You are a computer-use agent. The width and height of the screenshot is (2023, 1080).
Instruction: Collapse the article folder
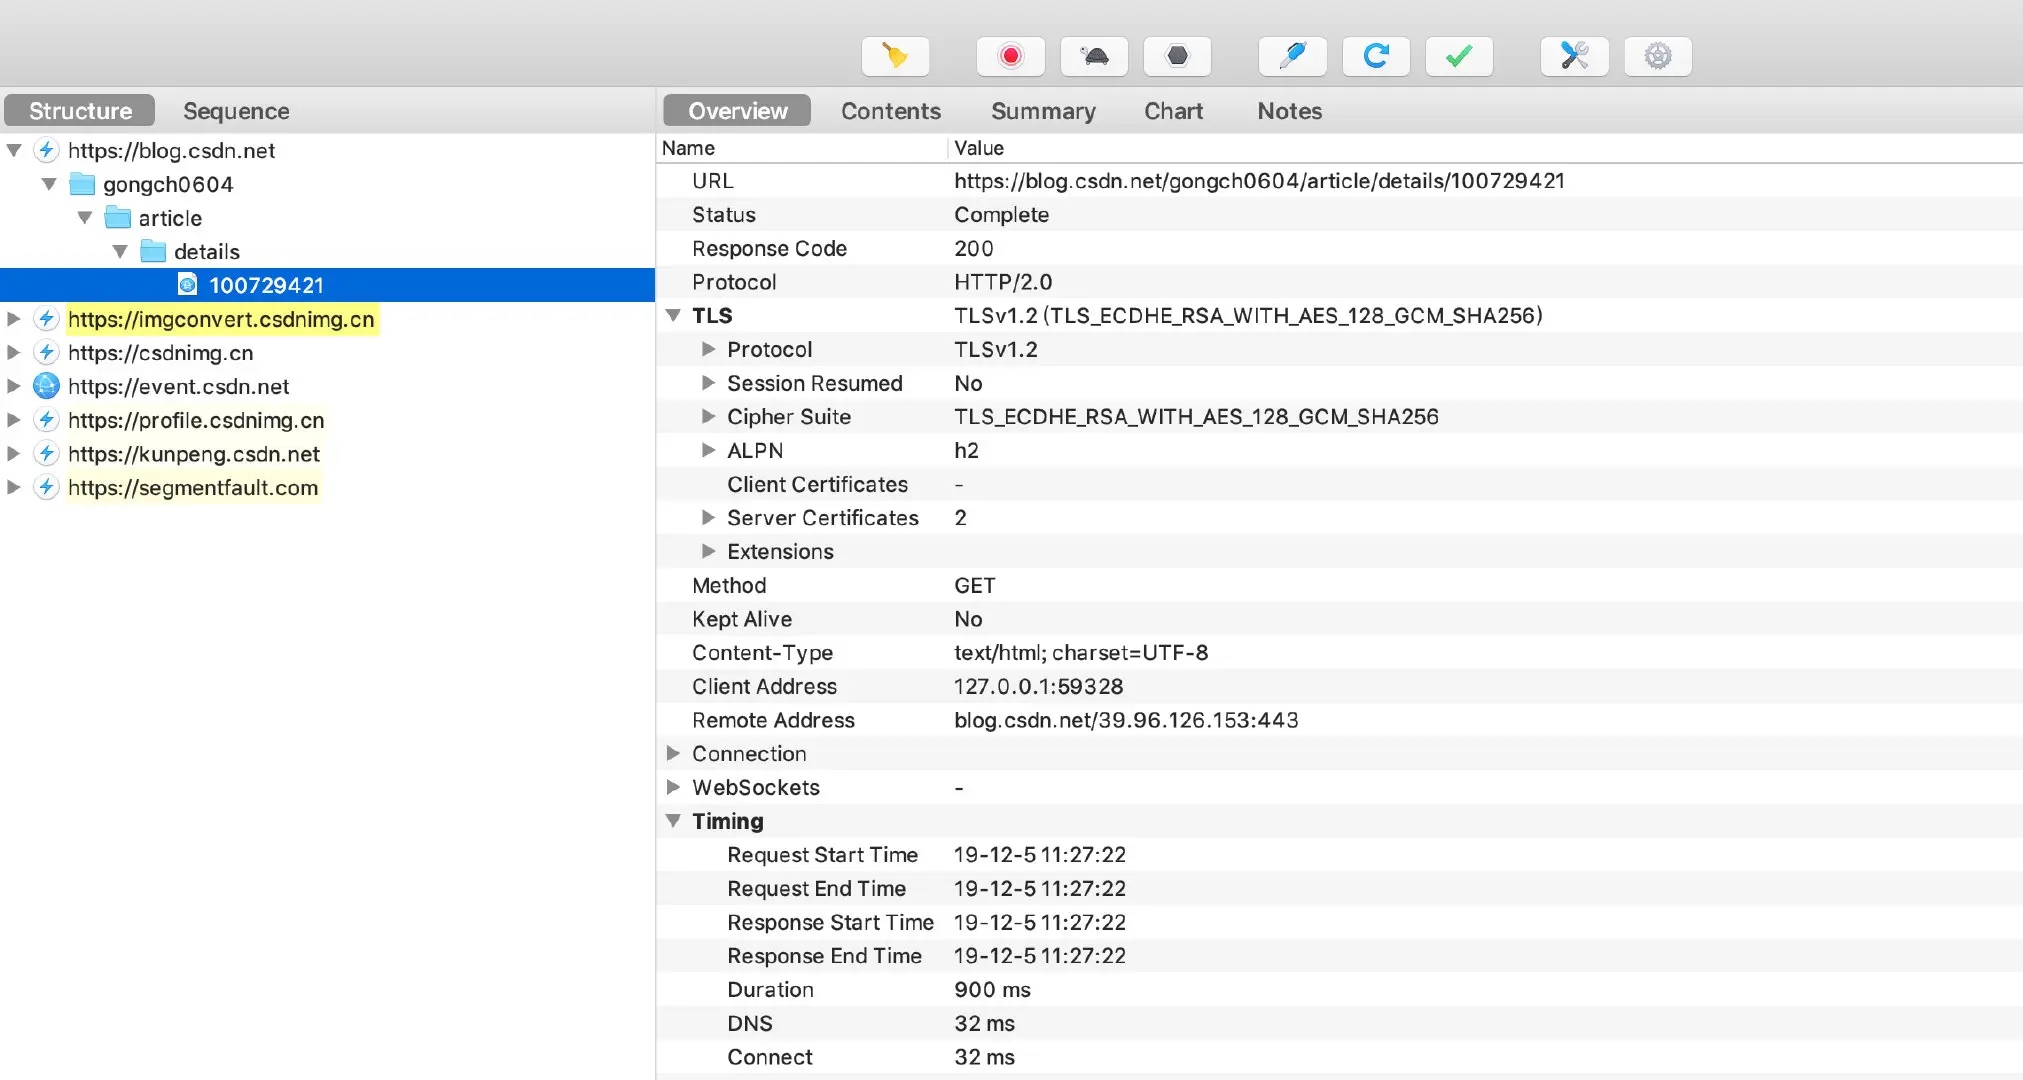coord(85,217)
